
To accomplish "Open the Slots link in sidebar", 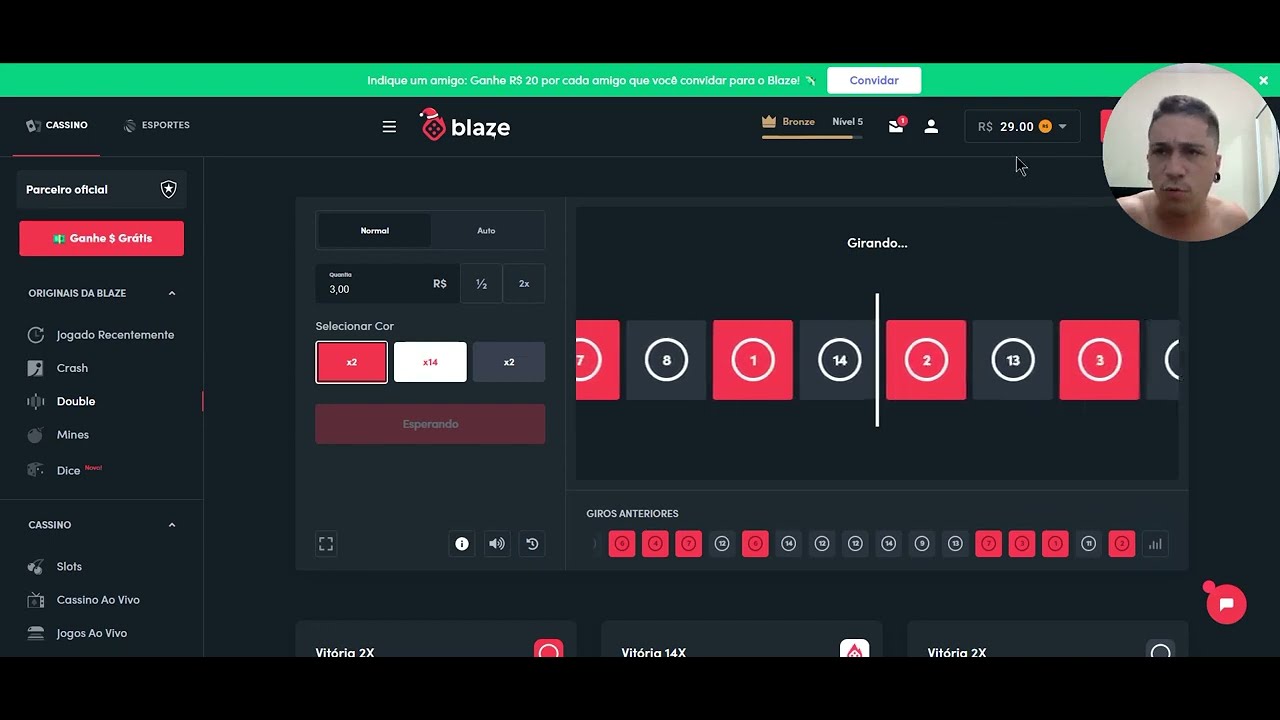I will 69,567.
